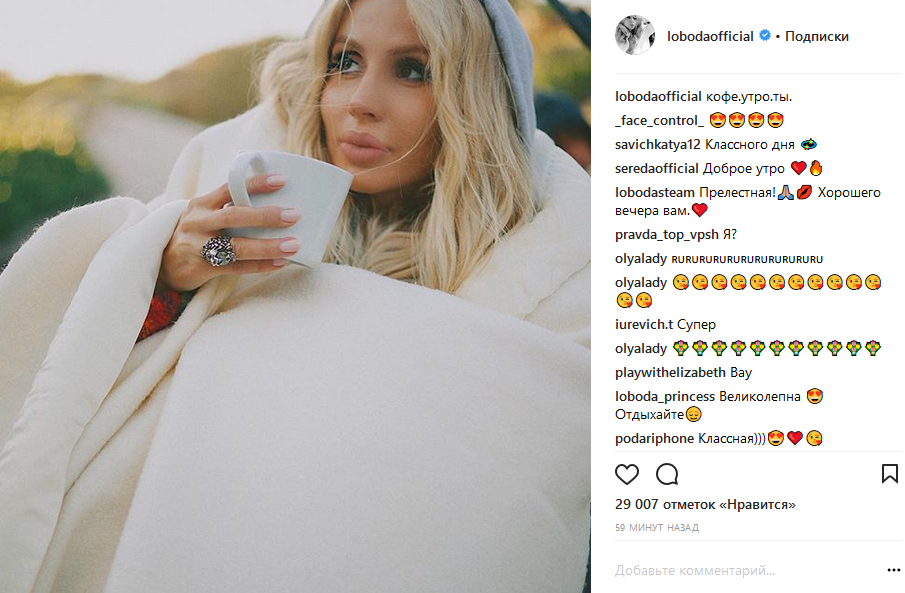Click the blue verified badge
The width and height of the screenshot is (905, 593).
click(765, 35)
